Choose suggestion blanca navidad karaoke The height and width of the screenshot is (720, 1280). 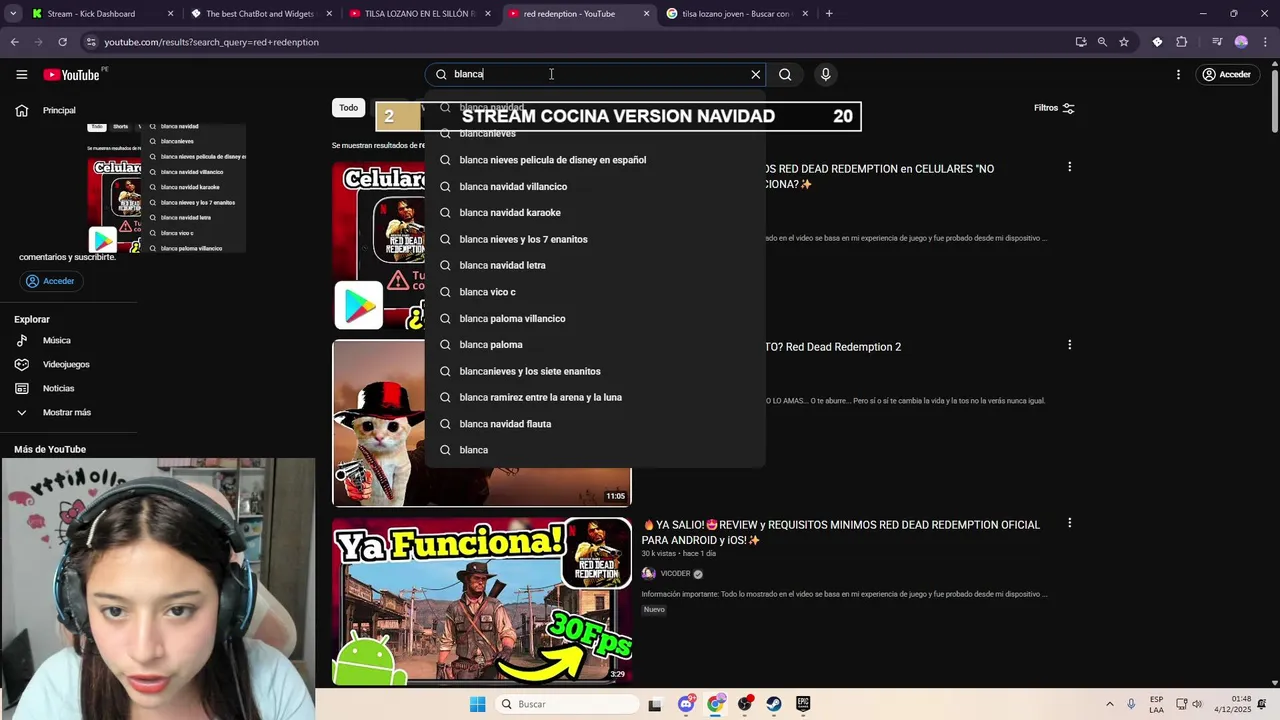595,213
